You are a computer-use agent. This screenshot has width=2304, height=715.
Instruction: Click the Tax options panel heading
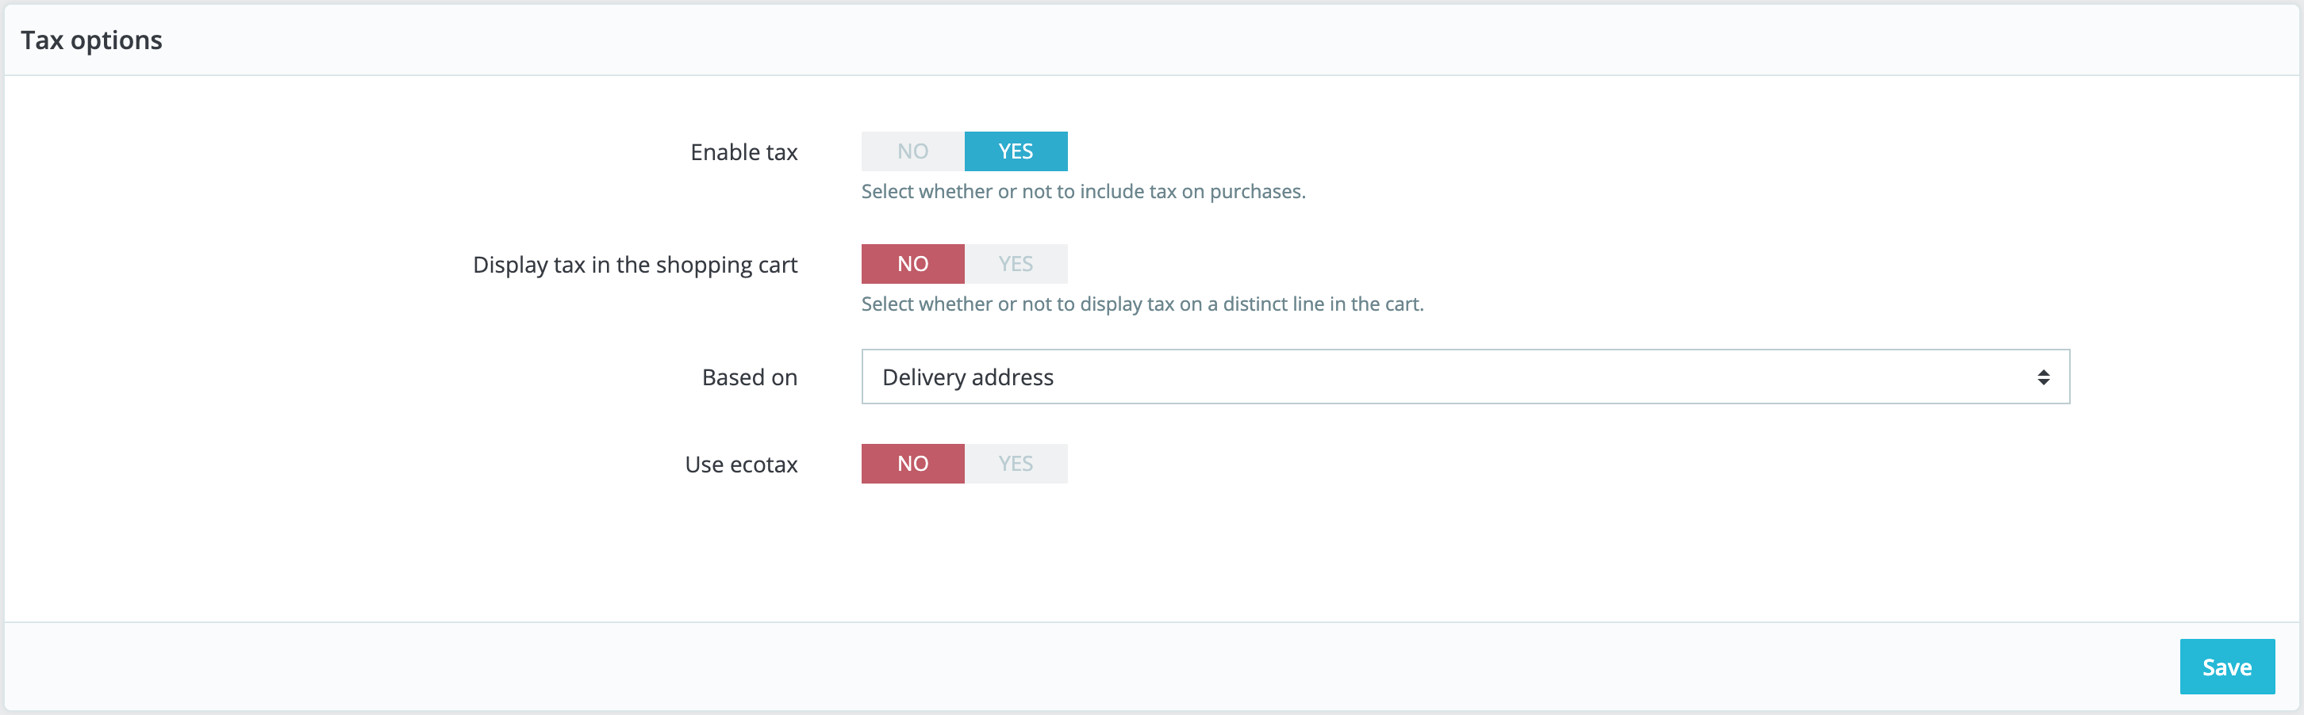(92, 40)
